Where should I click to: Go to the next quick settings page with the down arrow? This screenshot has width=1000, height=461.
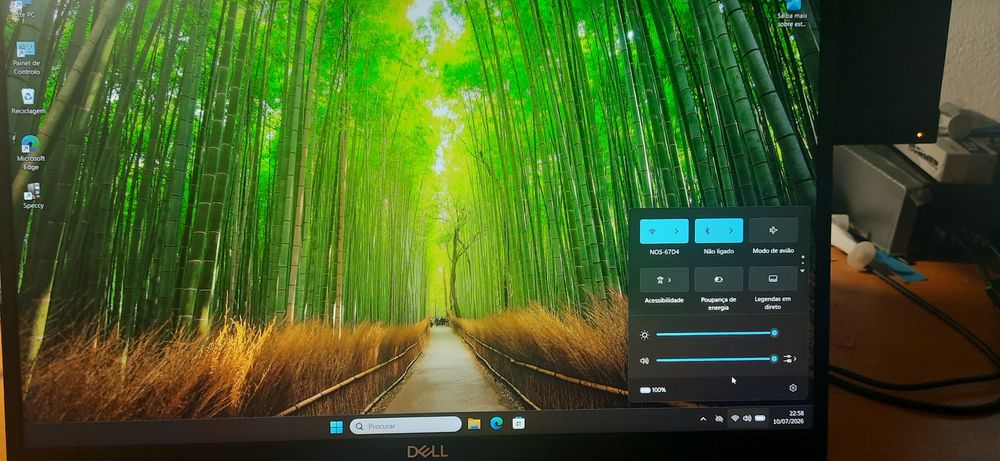point(802,271)
